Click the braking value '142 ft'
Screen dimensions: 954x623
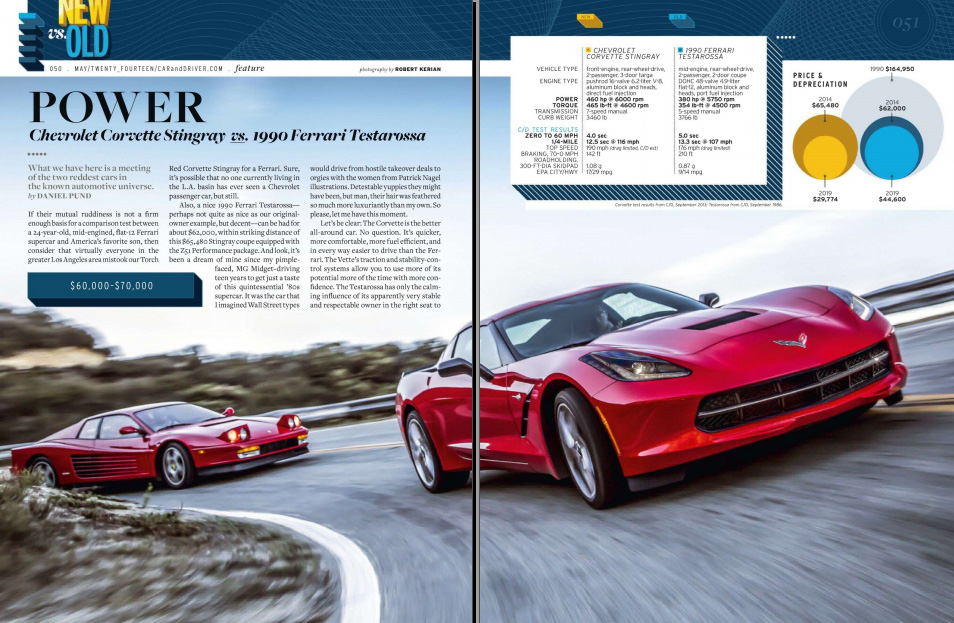[x=593, y=154]
